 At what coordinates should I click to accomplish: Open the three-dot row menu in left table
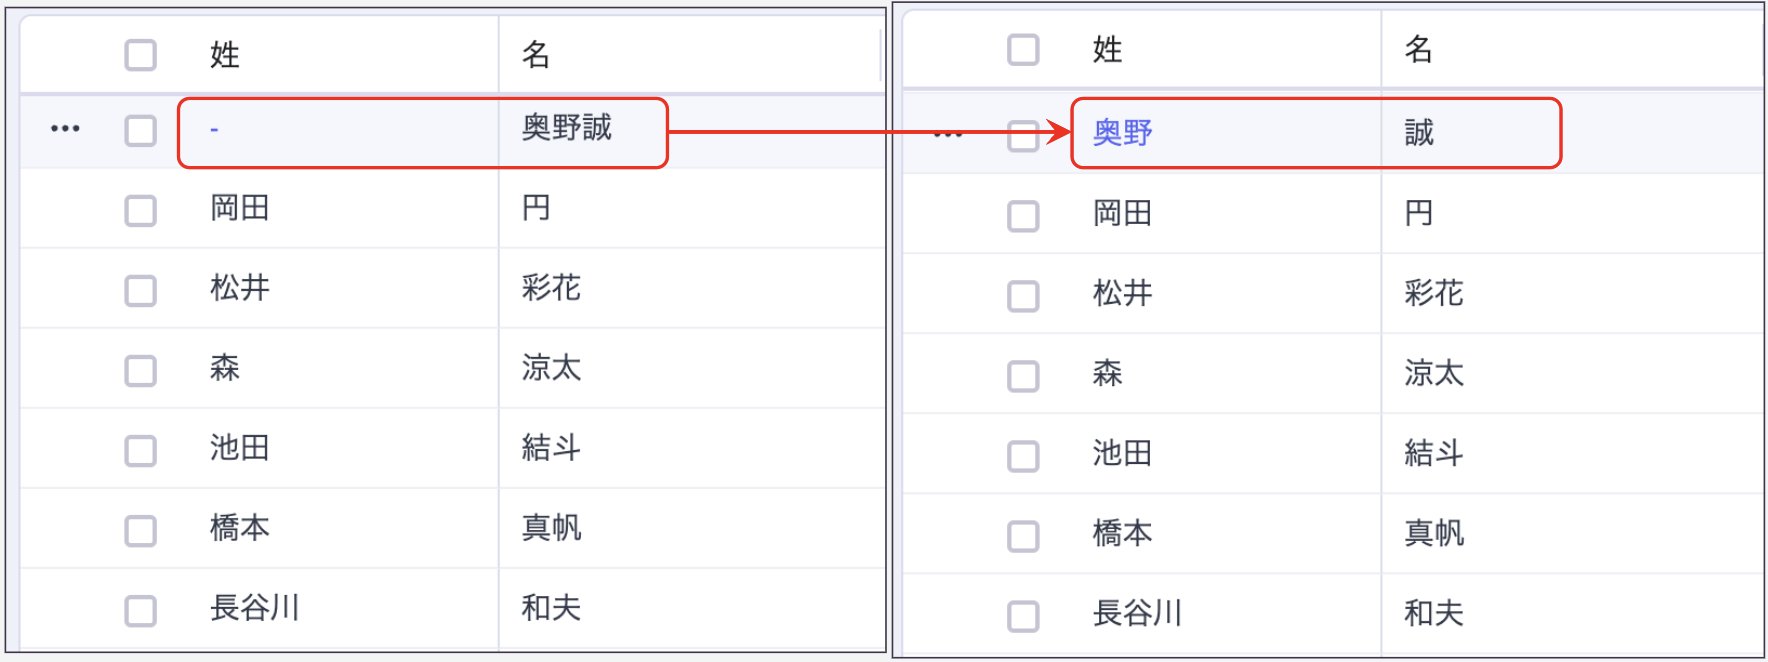tap(65, 129)
